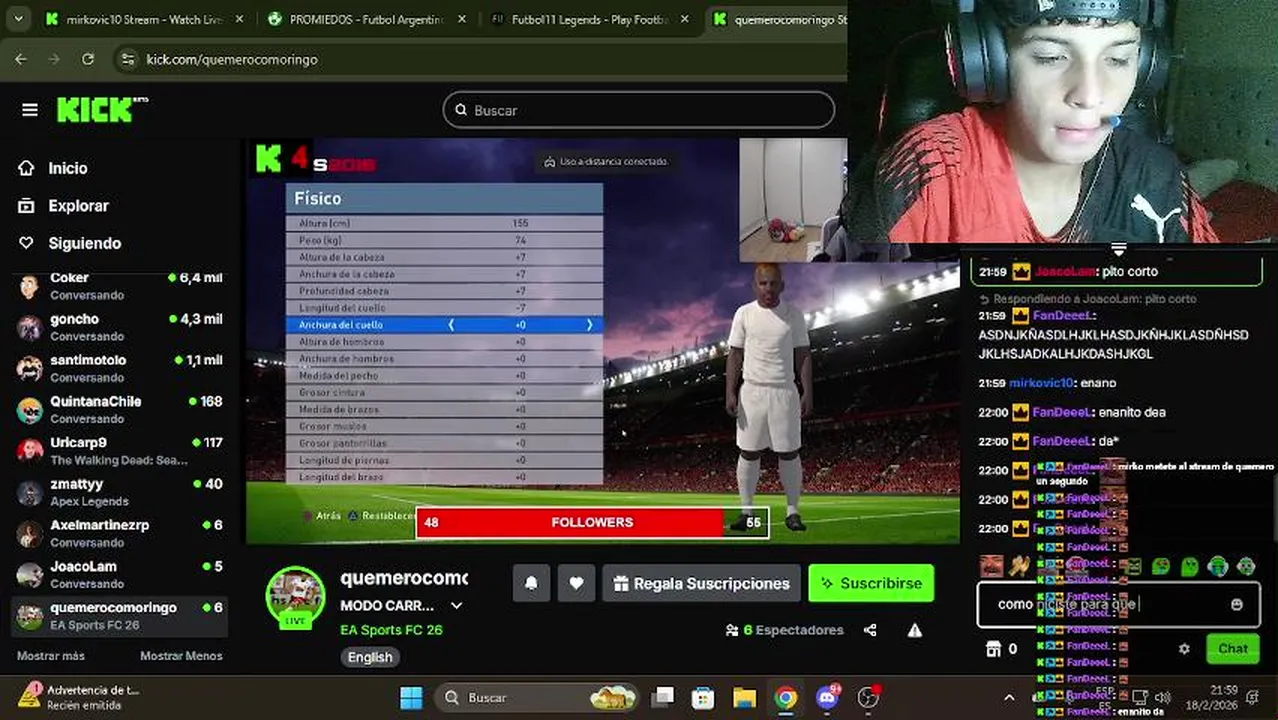Open Axelmartinezrp channel in sidebar

coord(120,533)
